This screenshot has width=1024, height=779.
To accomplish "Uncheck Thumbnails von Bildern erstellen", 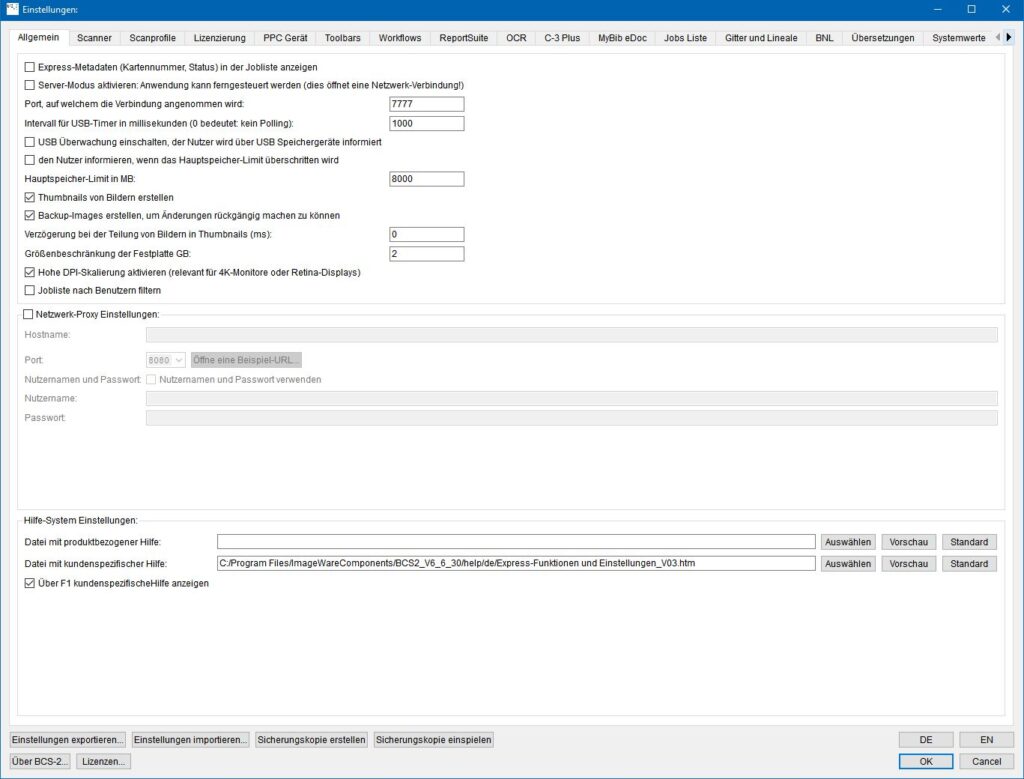I will click(29, 197).
